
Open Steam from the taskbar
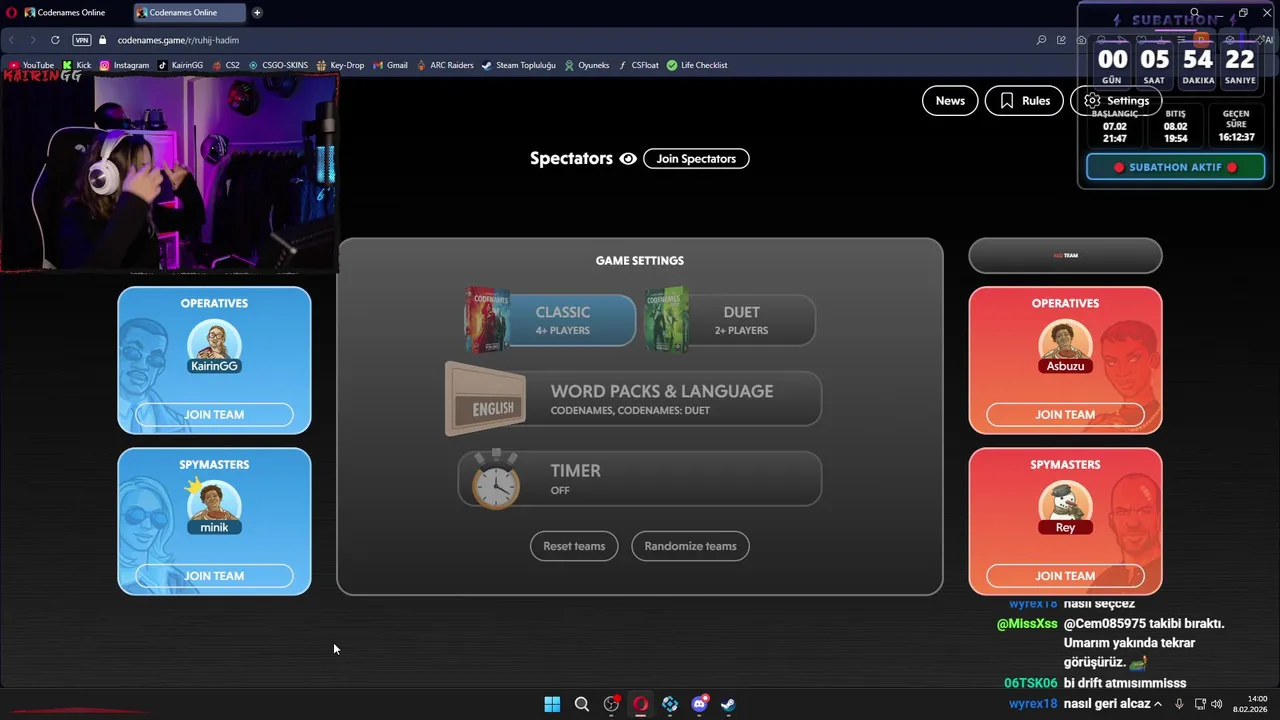(x=728, y=704)
